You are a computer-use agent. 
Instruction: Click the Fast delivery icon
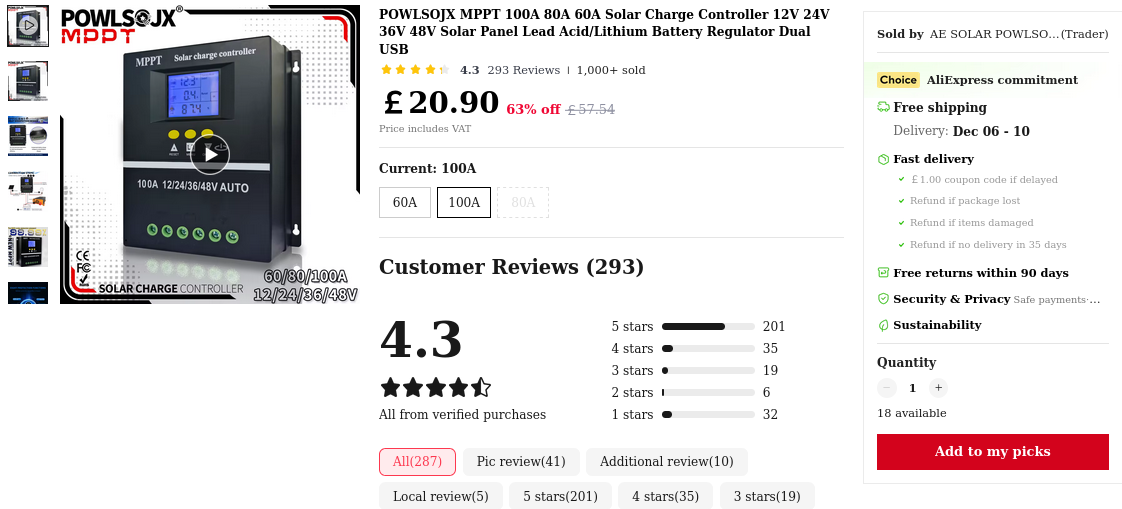(x=883, y=159)
